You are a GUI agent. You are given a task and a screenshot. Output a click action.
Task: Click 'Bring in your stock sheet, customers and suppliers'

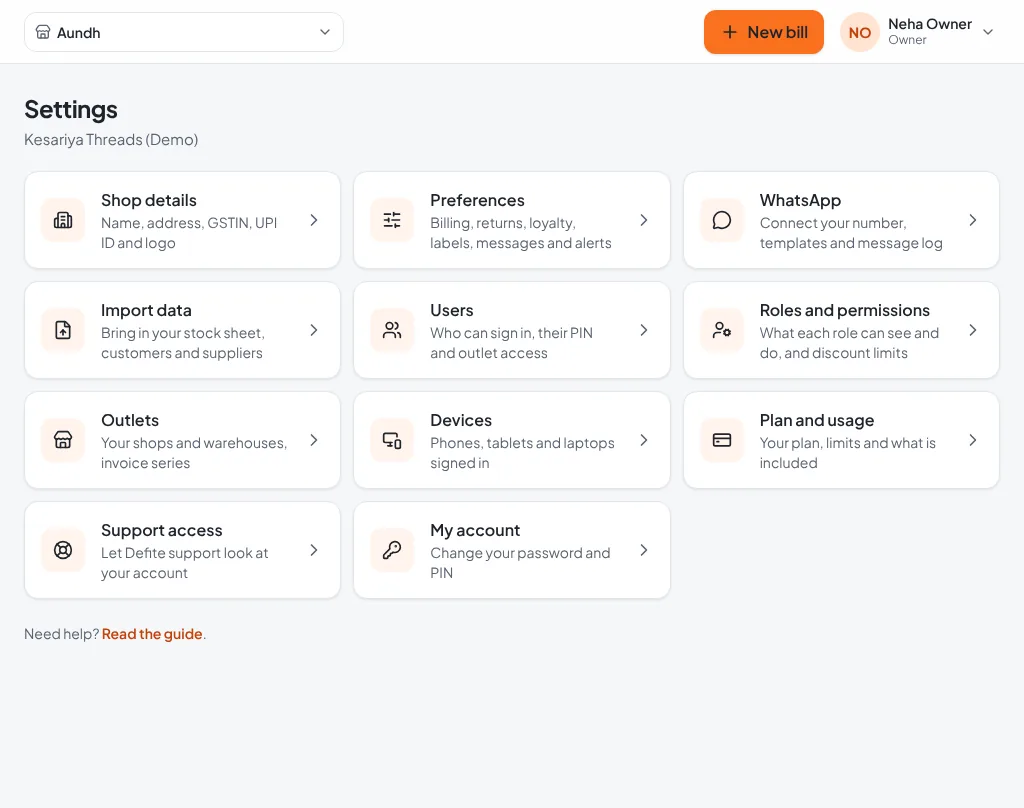[182, 343]
